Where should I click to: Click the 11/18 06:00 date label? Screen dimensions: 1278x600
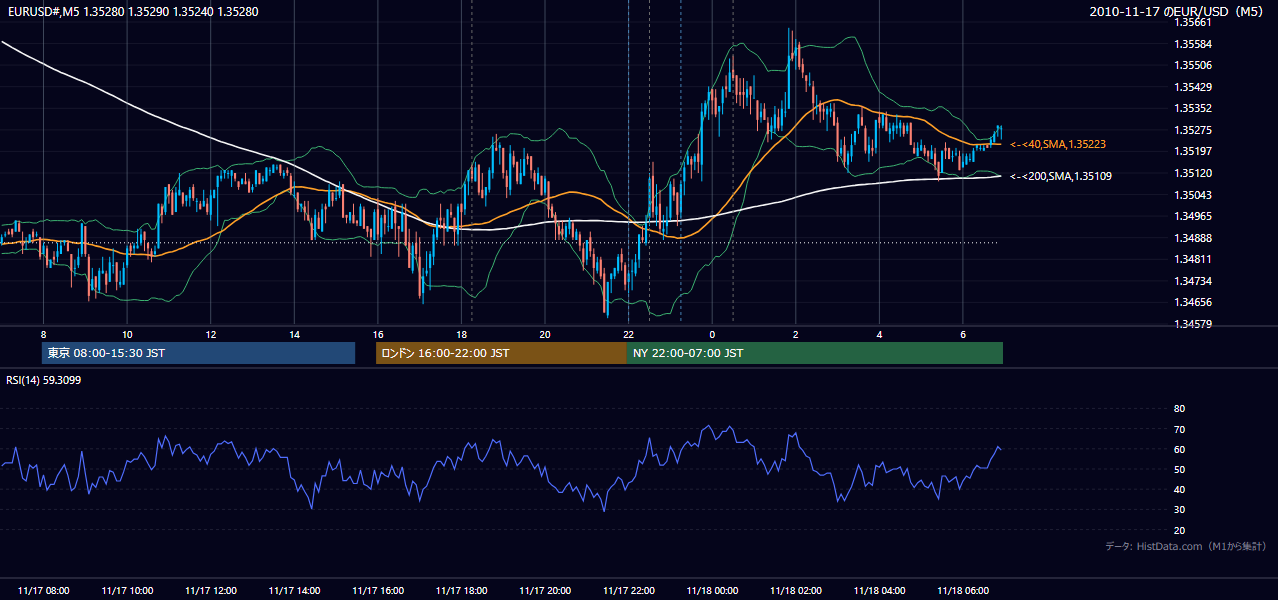(962, 590)
